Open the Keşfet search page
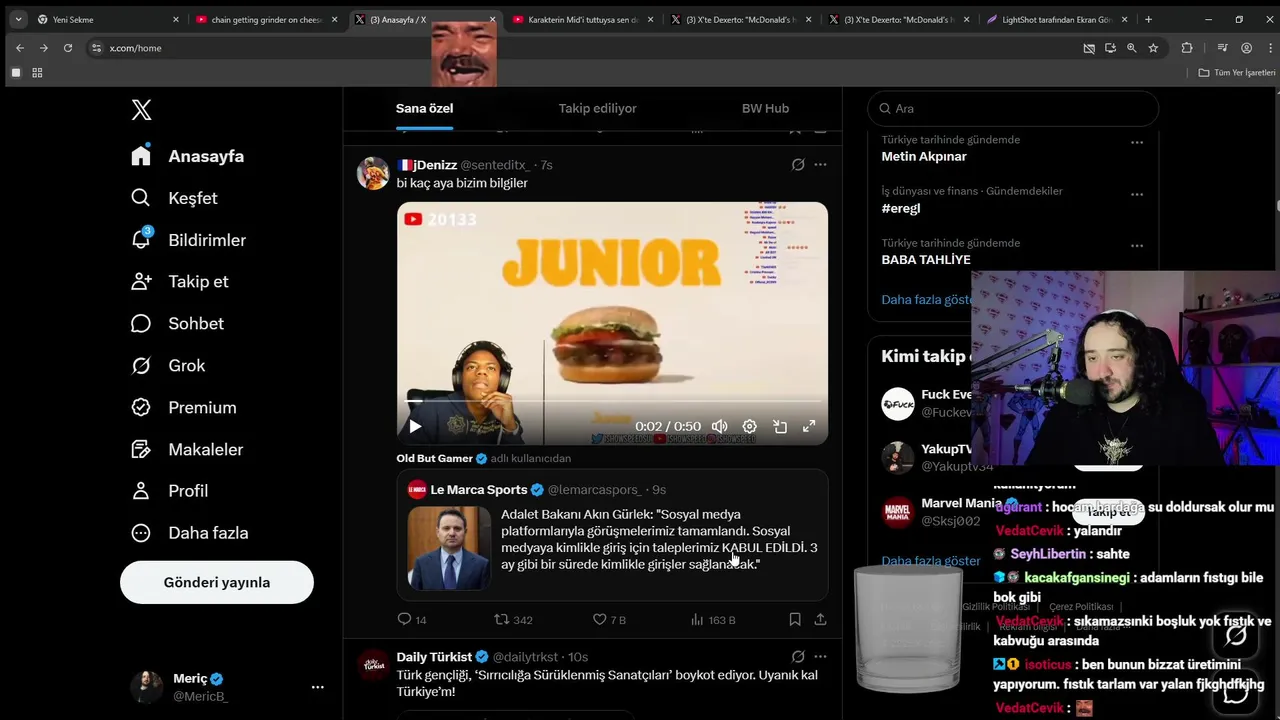 pyautogui.click(x=174, y=198)
